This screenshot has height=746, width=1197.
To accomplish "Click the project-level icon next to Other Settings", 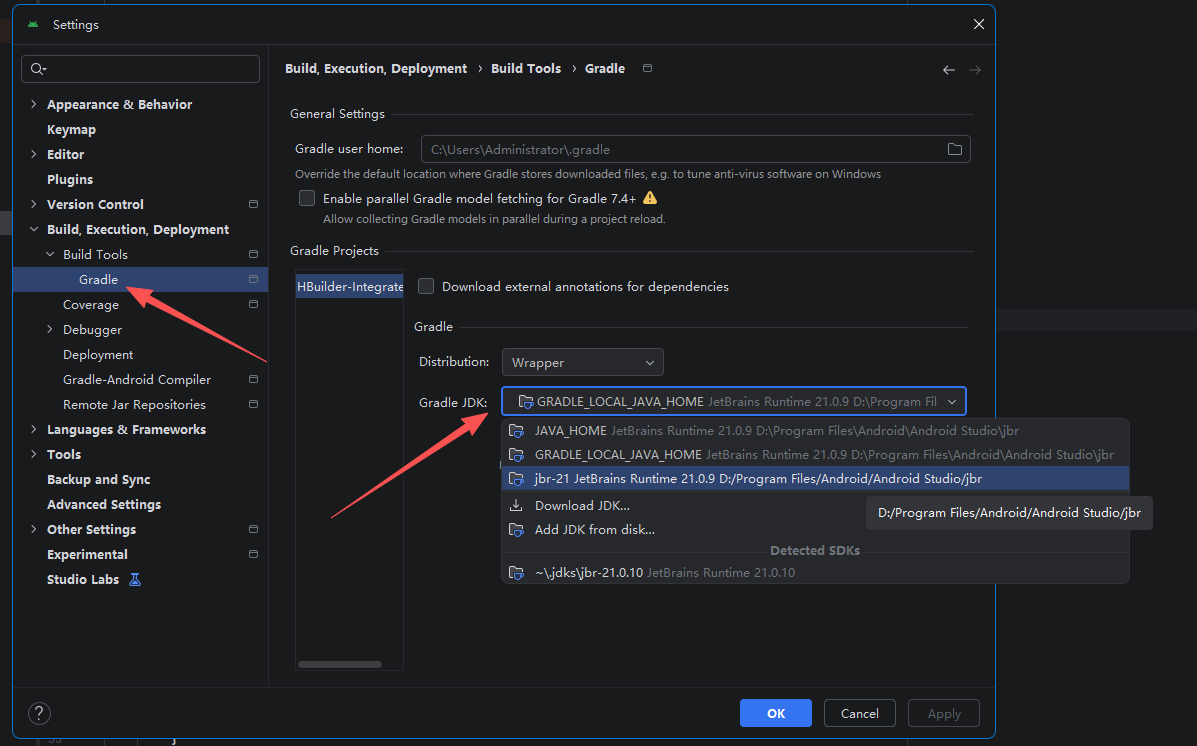I will point(253,529).
